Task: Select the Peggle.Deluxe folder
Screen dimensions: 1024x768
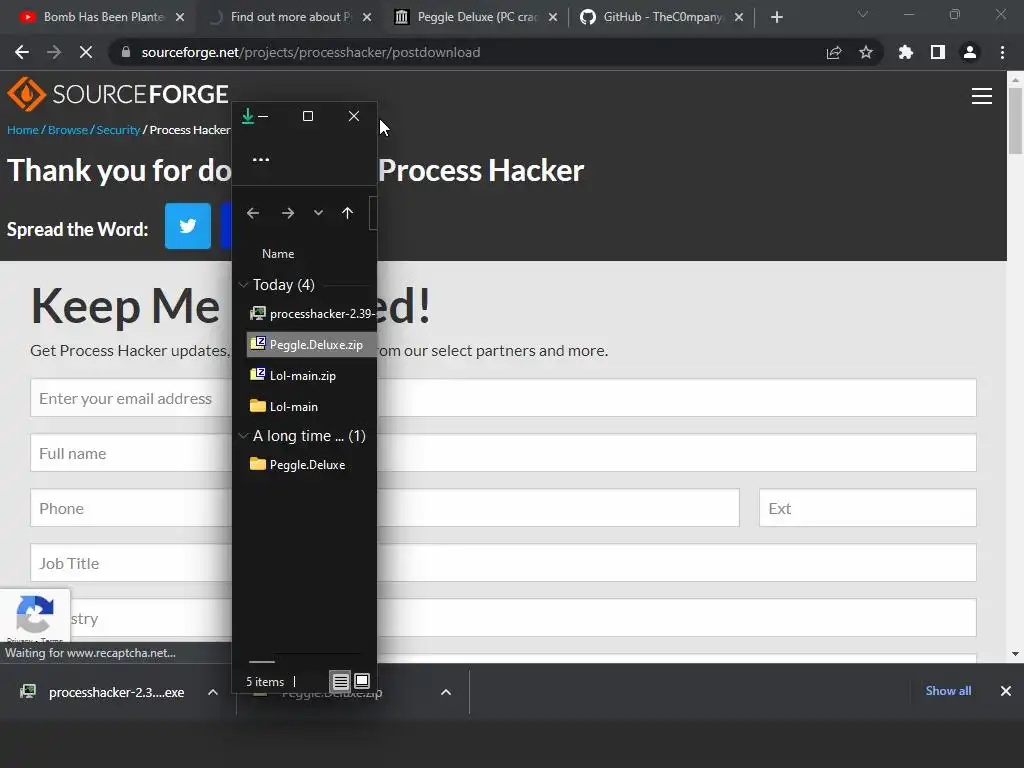Action: point(312,465)
